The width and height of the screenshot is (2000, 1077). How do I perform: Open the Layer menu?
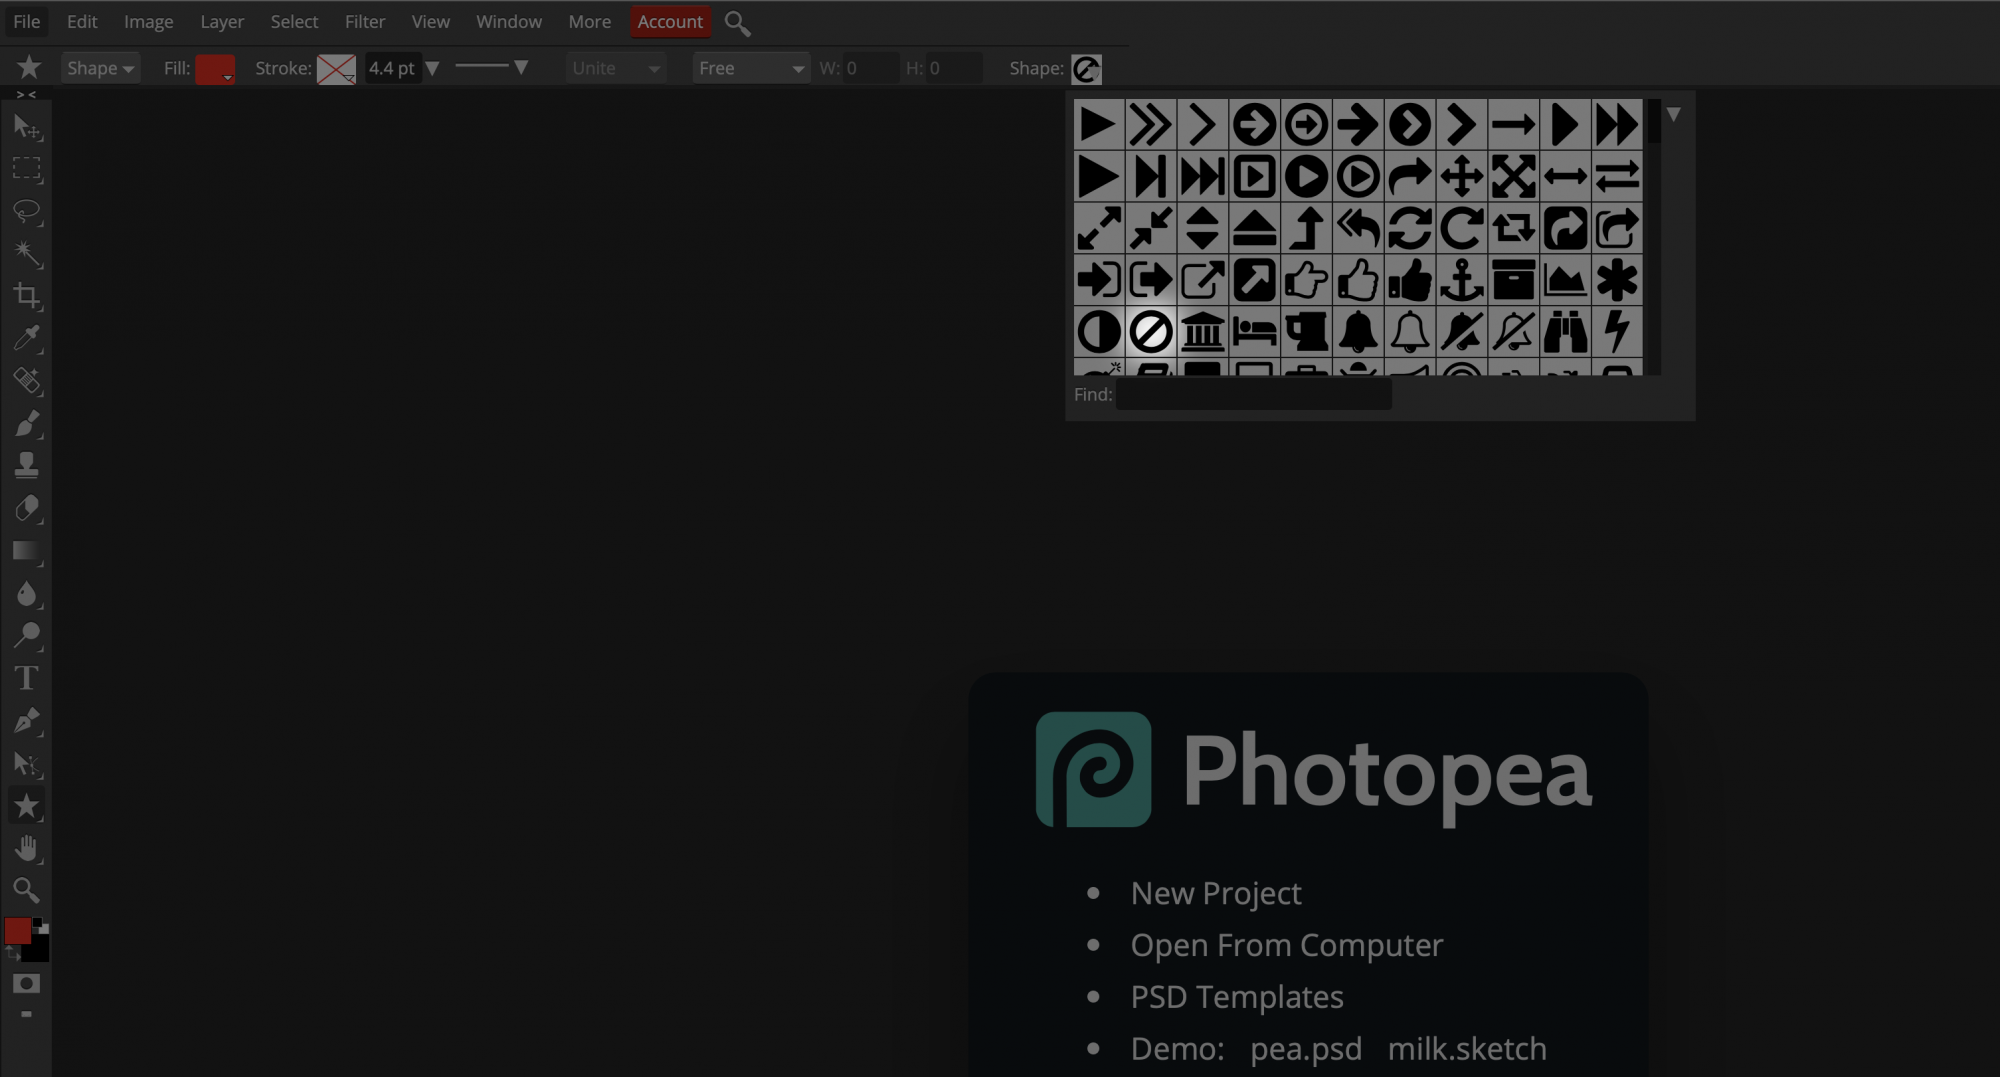click(x=222, y=21)
